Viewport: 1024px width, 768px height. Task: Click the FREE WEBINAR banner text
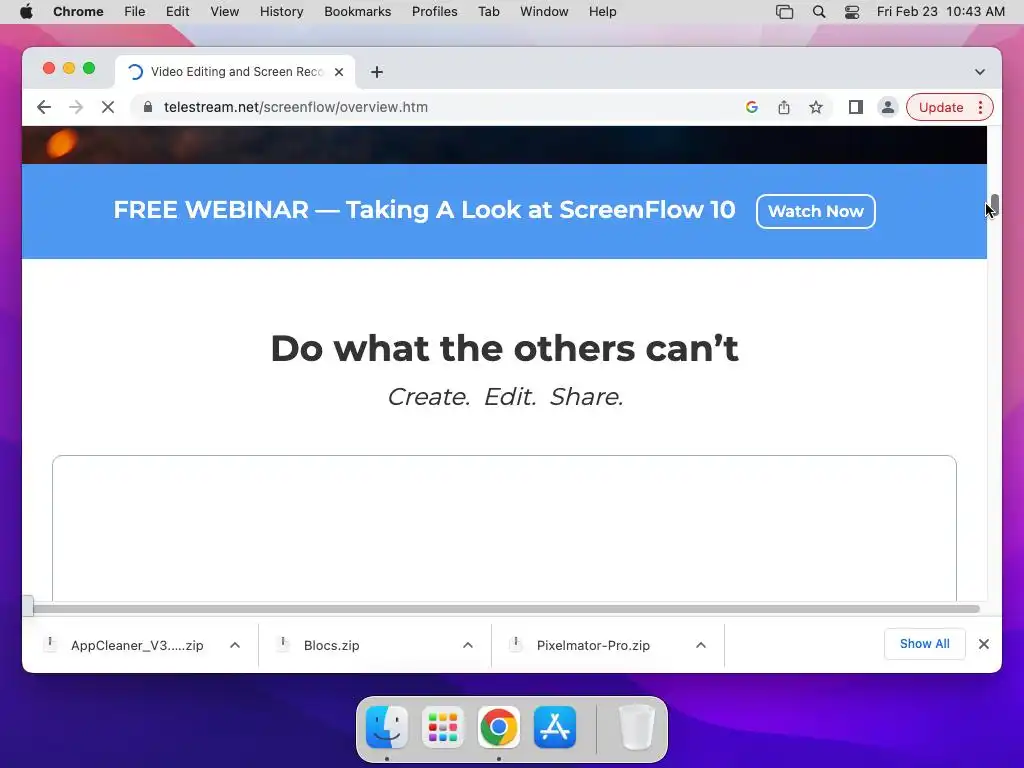pos(424,210)
